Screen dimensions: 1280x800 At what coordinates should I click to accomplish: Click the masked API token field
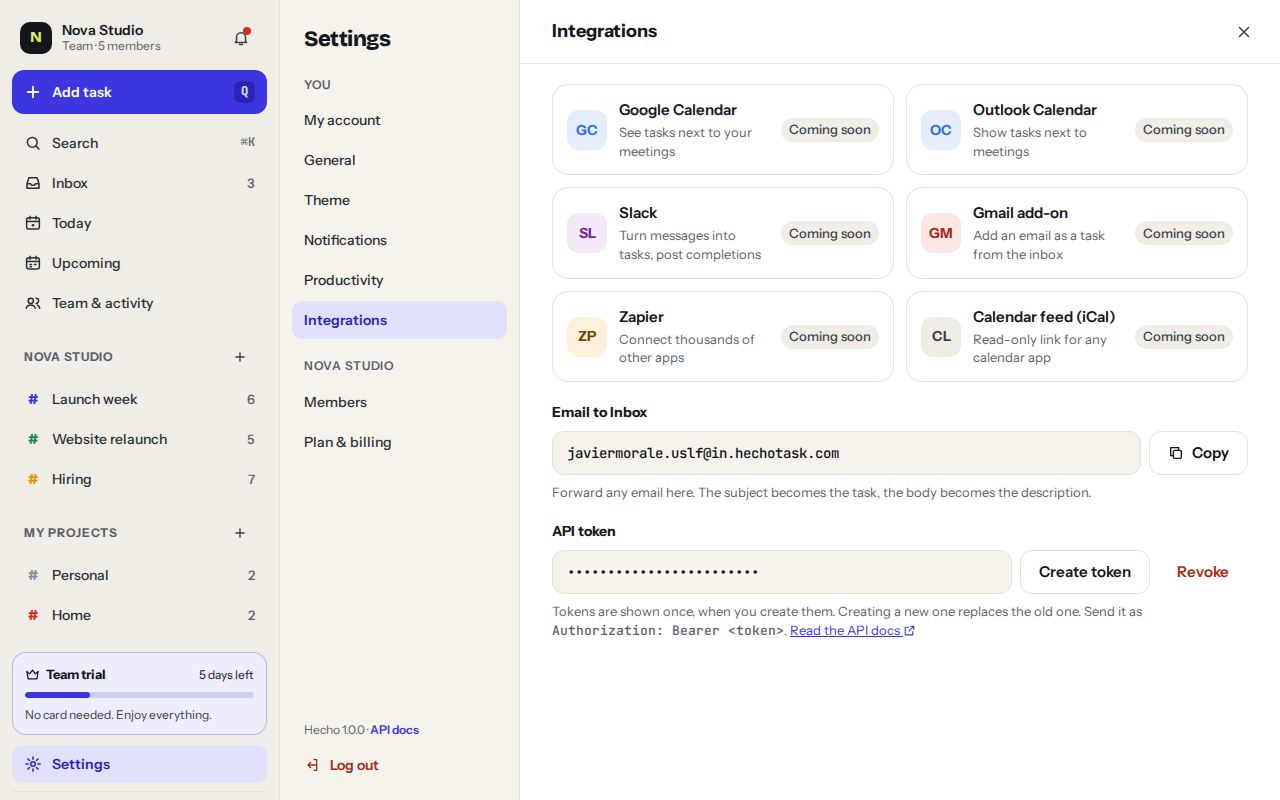782,572
